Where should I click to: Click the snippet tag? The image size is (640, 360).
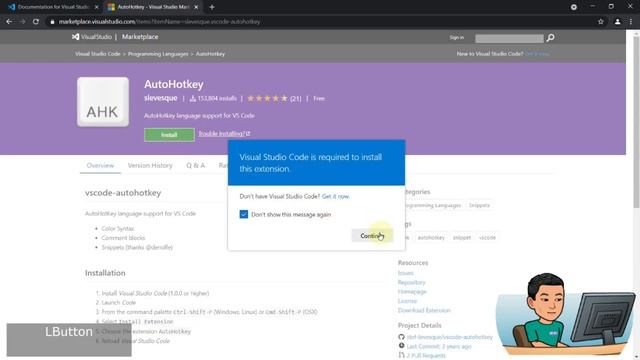[462, 237]
